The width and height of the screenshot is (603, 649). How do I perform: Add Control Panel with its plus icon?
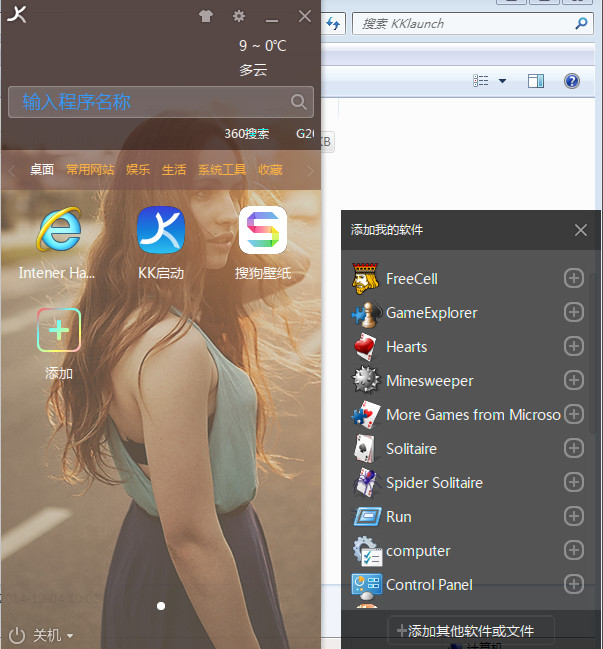point(574,584)
